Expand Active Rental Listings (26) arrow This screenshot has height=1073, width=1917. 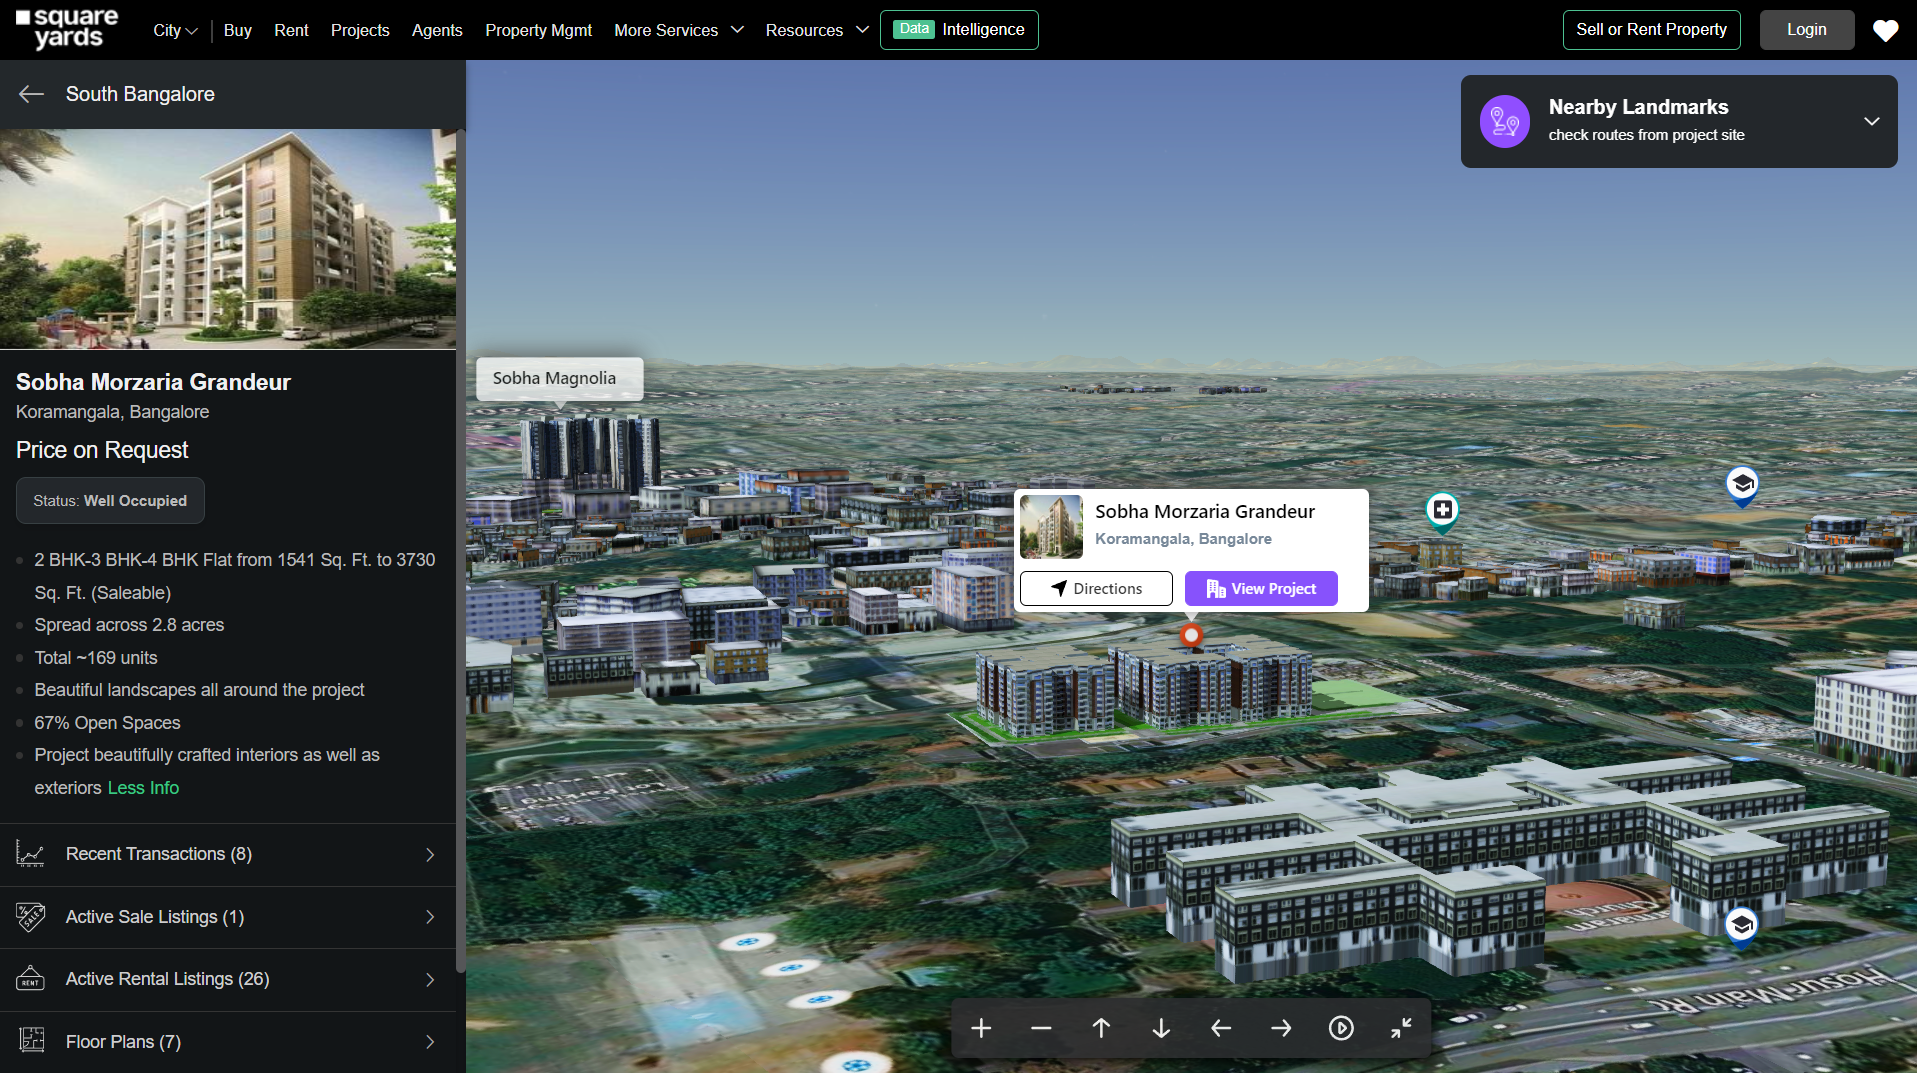click(430, 980)
